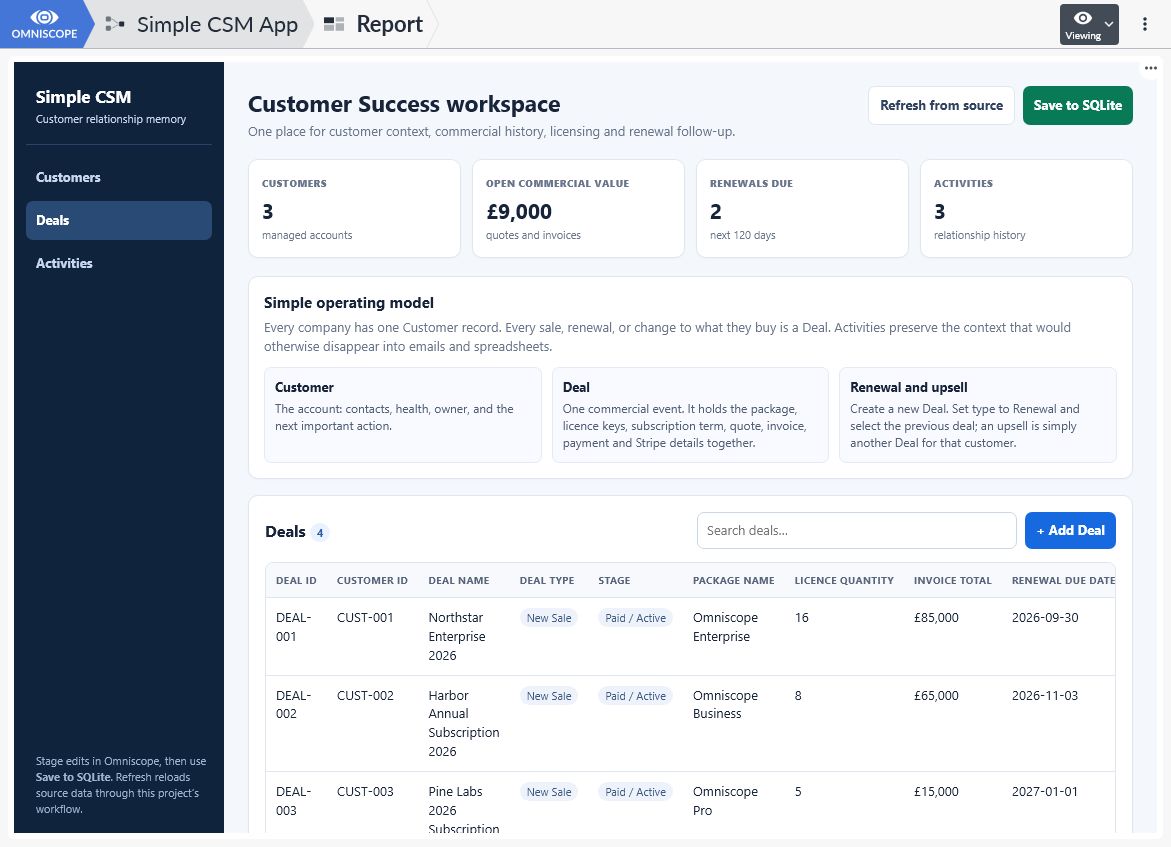Screen dimensions: 1171x847
Task: Click the CUST-002 cell
Action: (365, 695)
